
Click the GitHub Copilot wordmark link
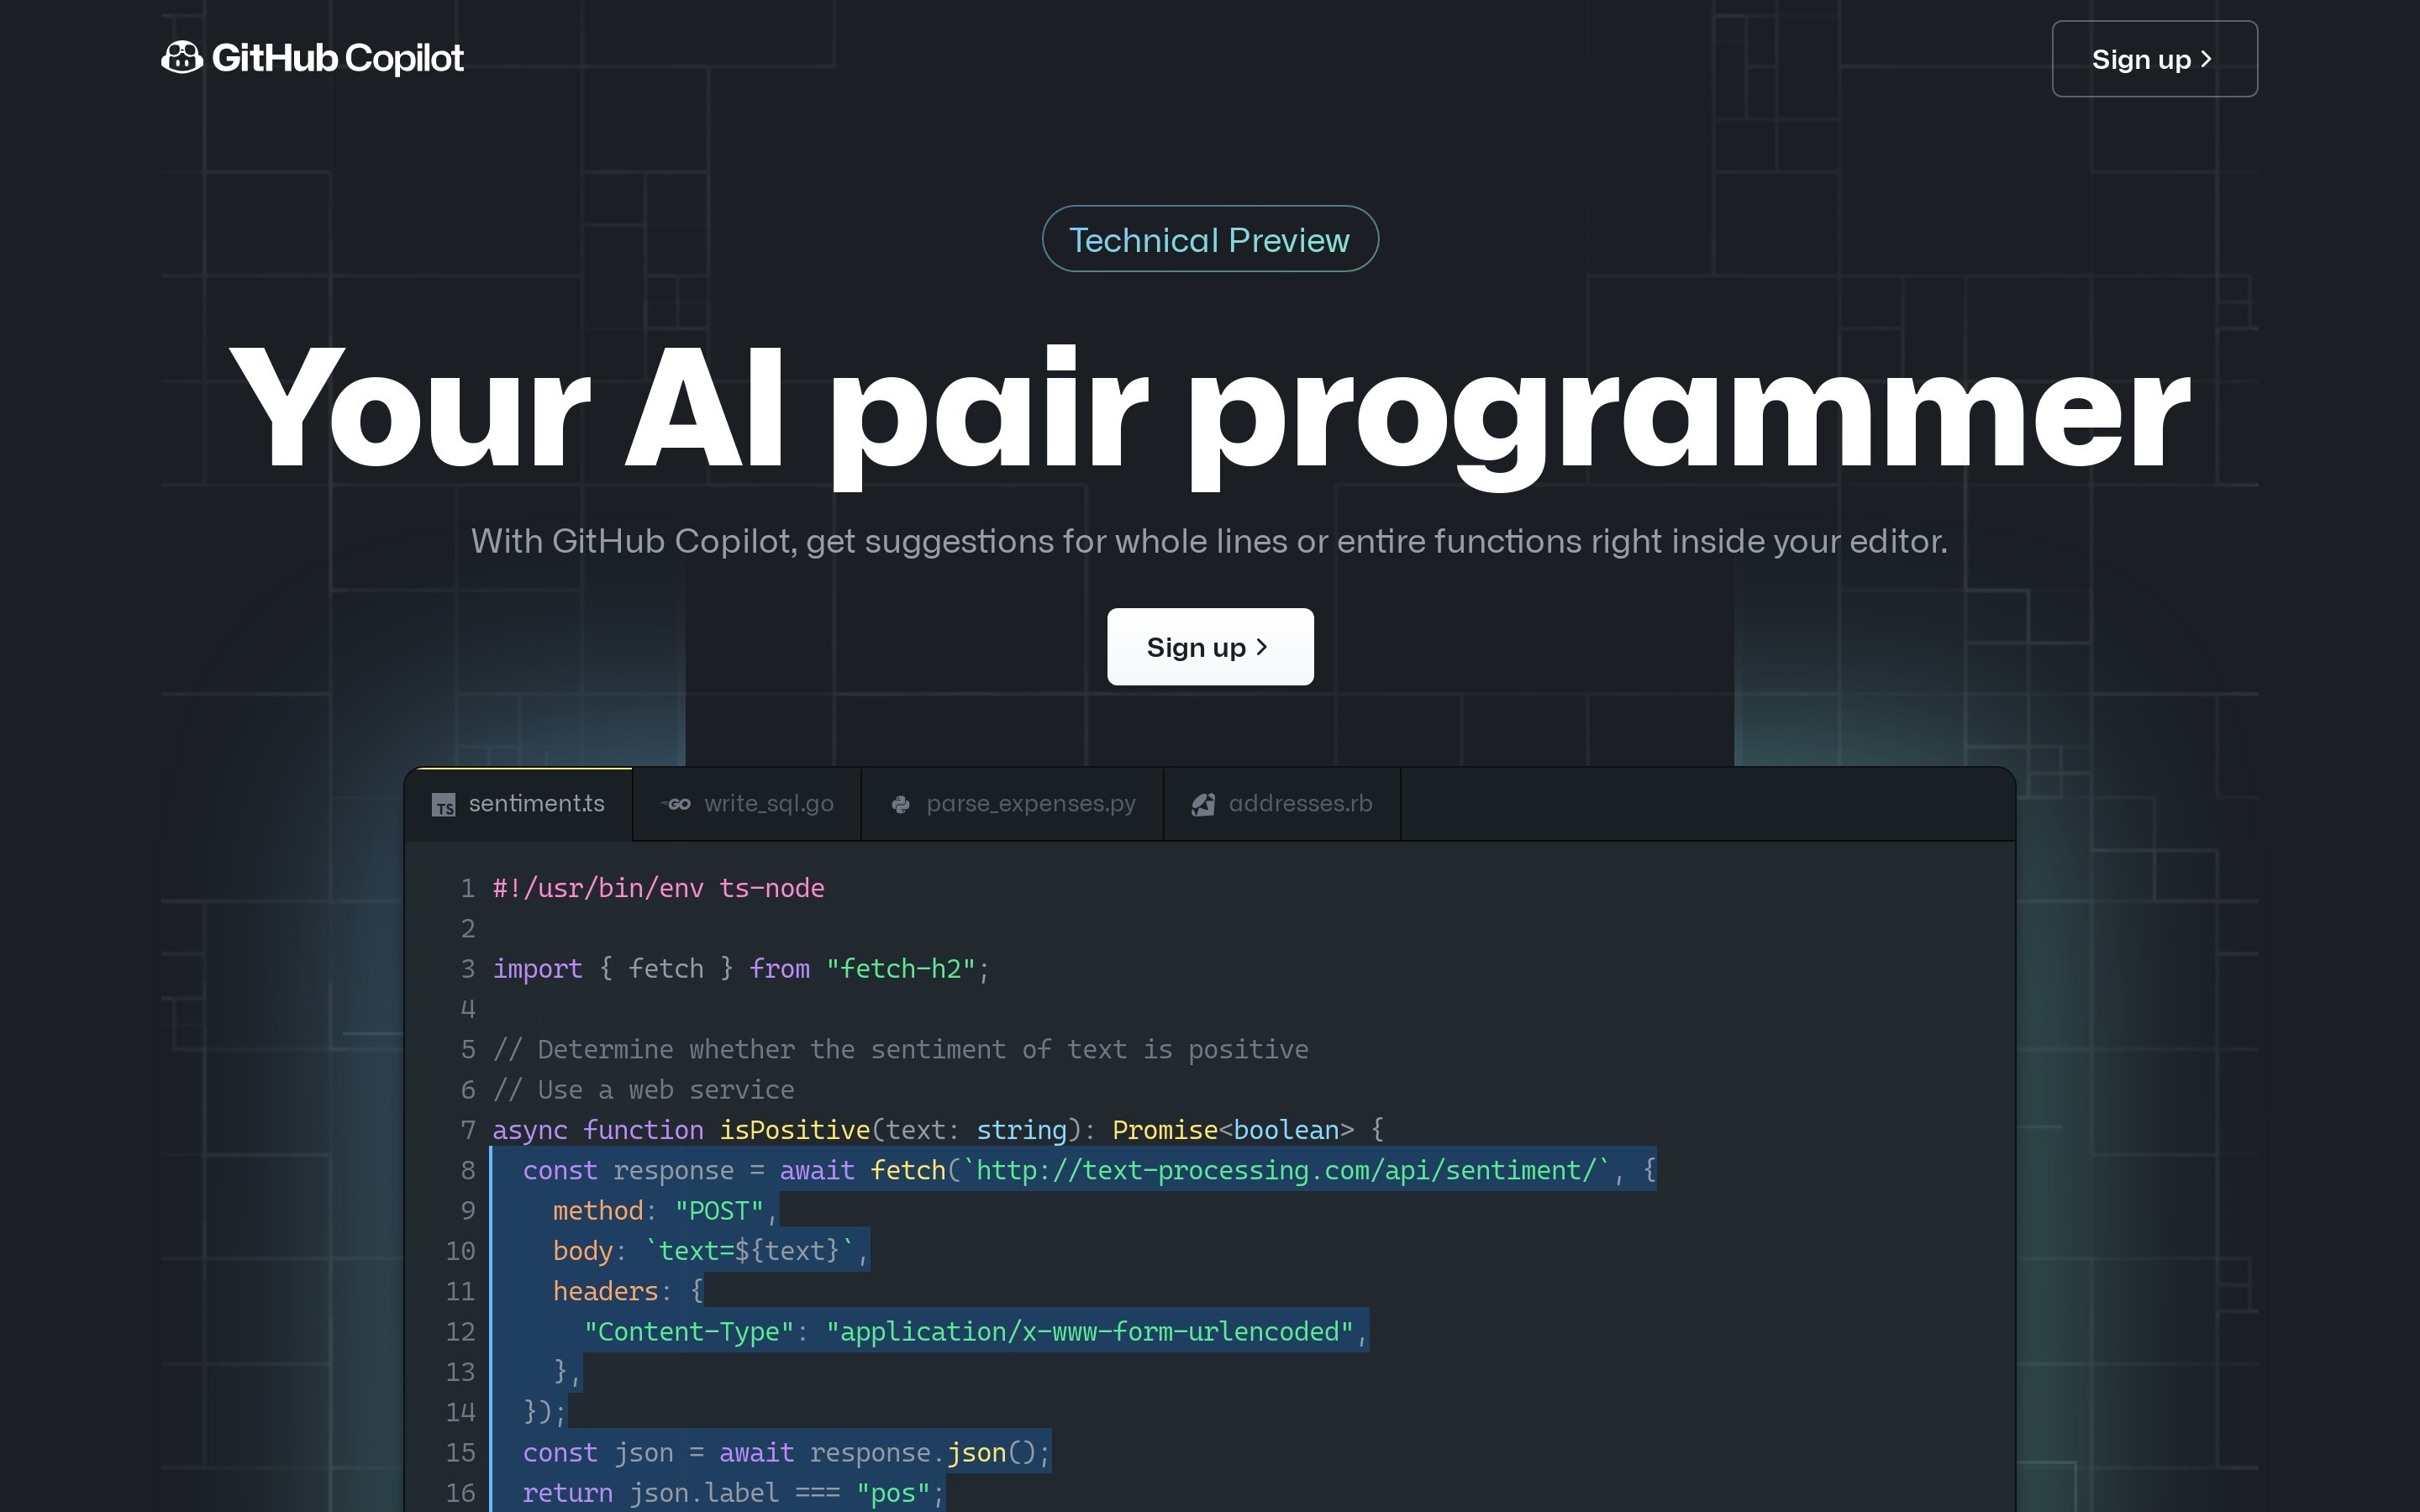click(337, 58)
